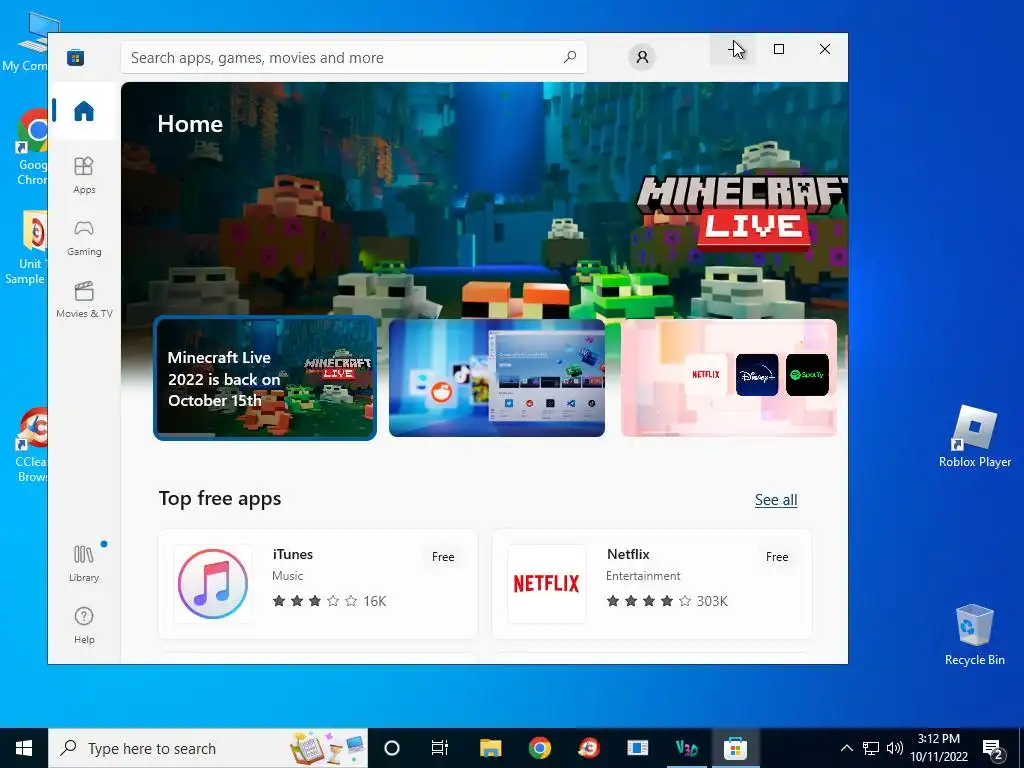
Task: Open the Library in sidebar
Action: coord(84,563)
